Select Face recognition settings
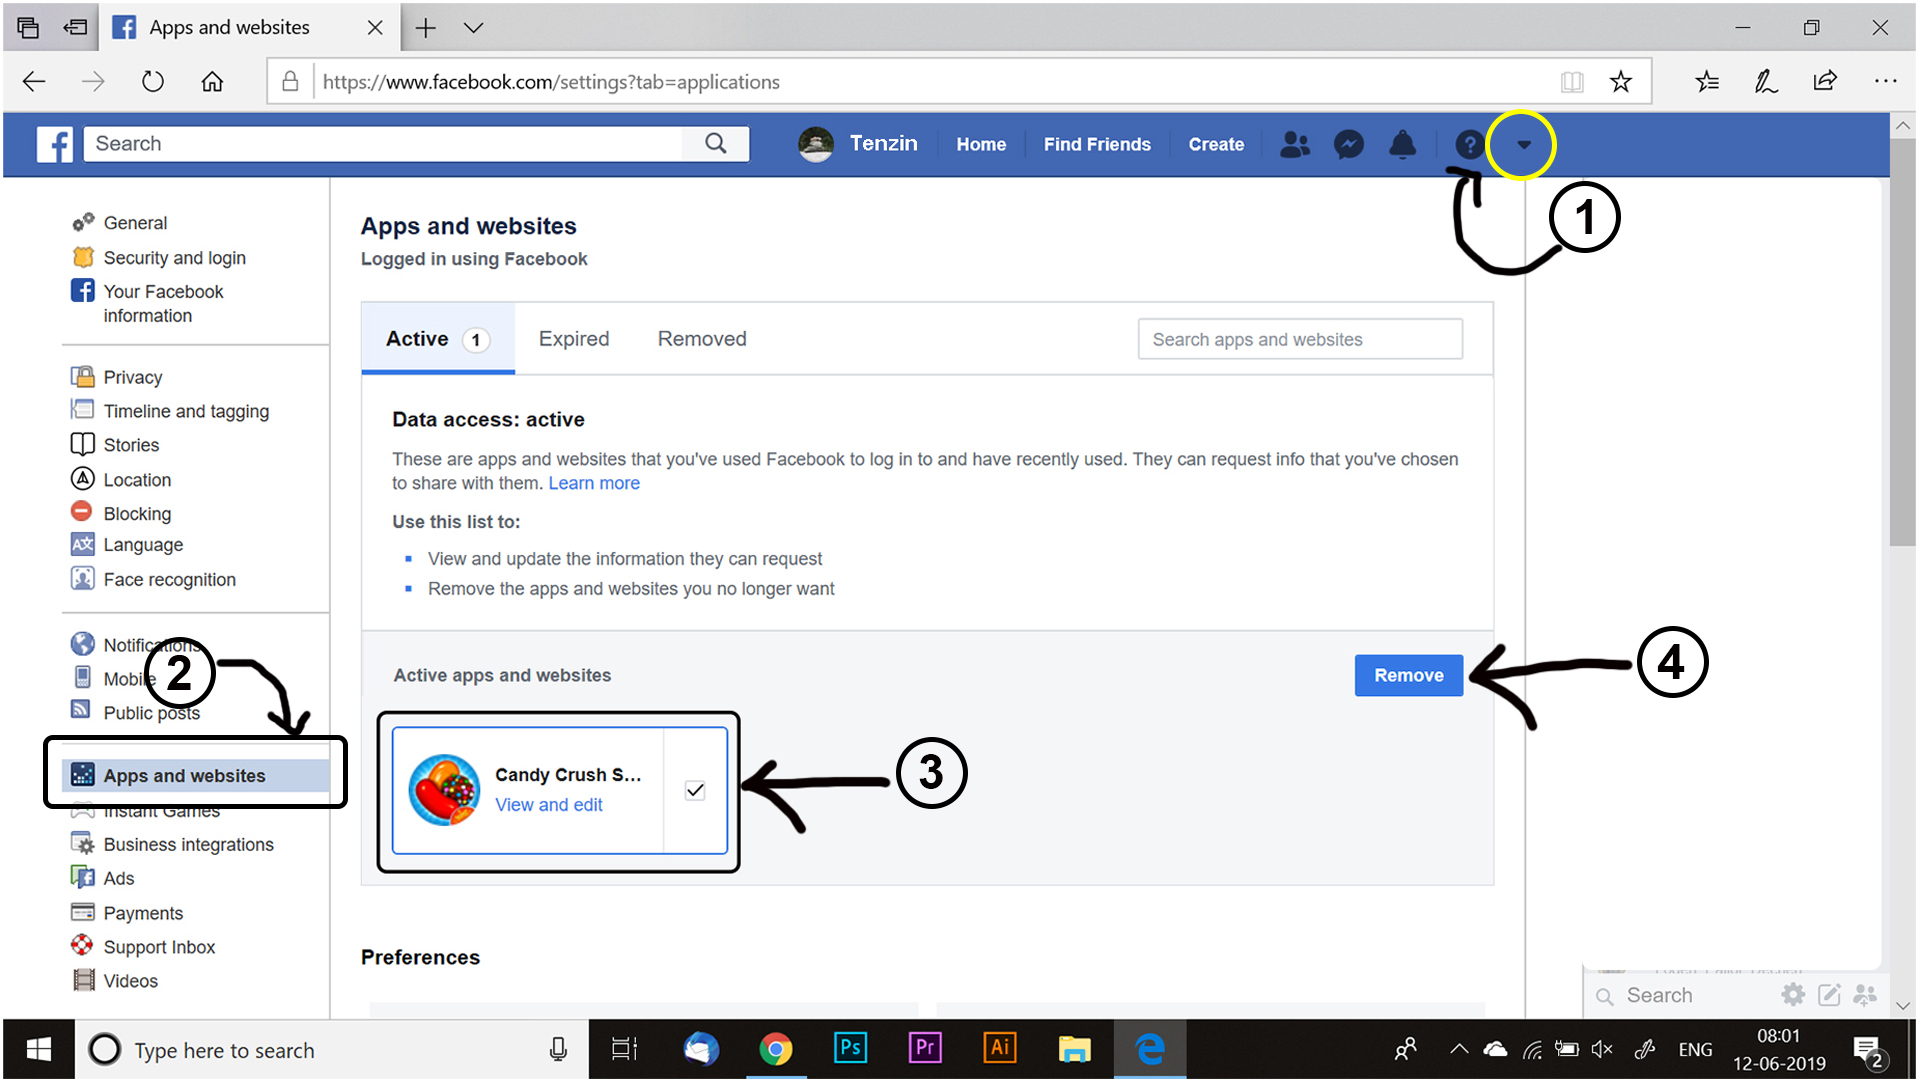The width and height of the screenshot is (1920, 1080). (x=169, y=578)
